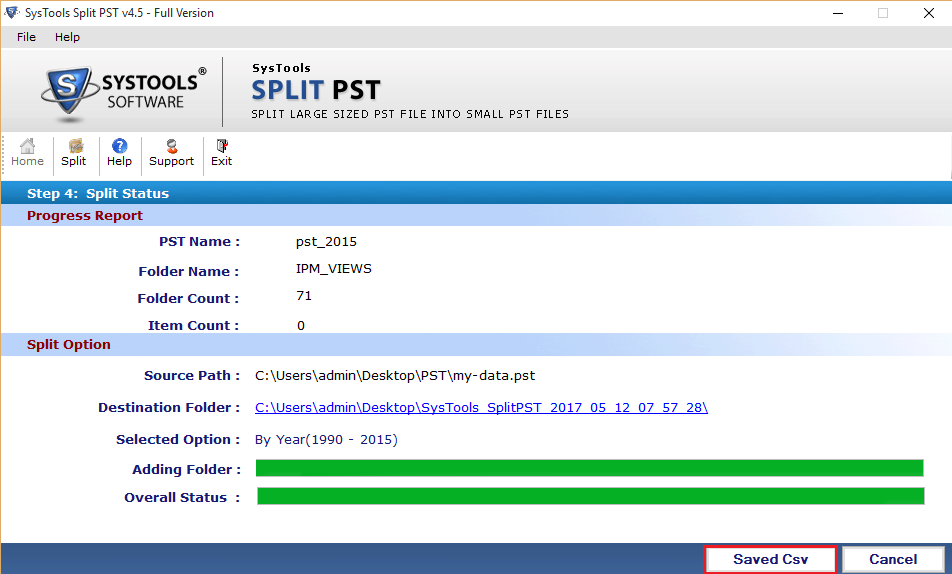
Task: Select the folder count value 71
Action: [x=304, y=296]
